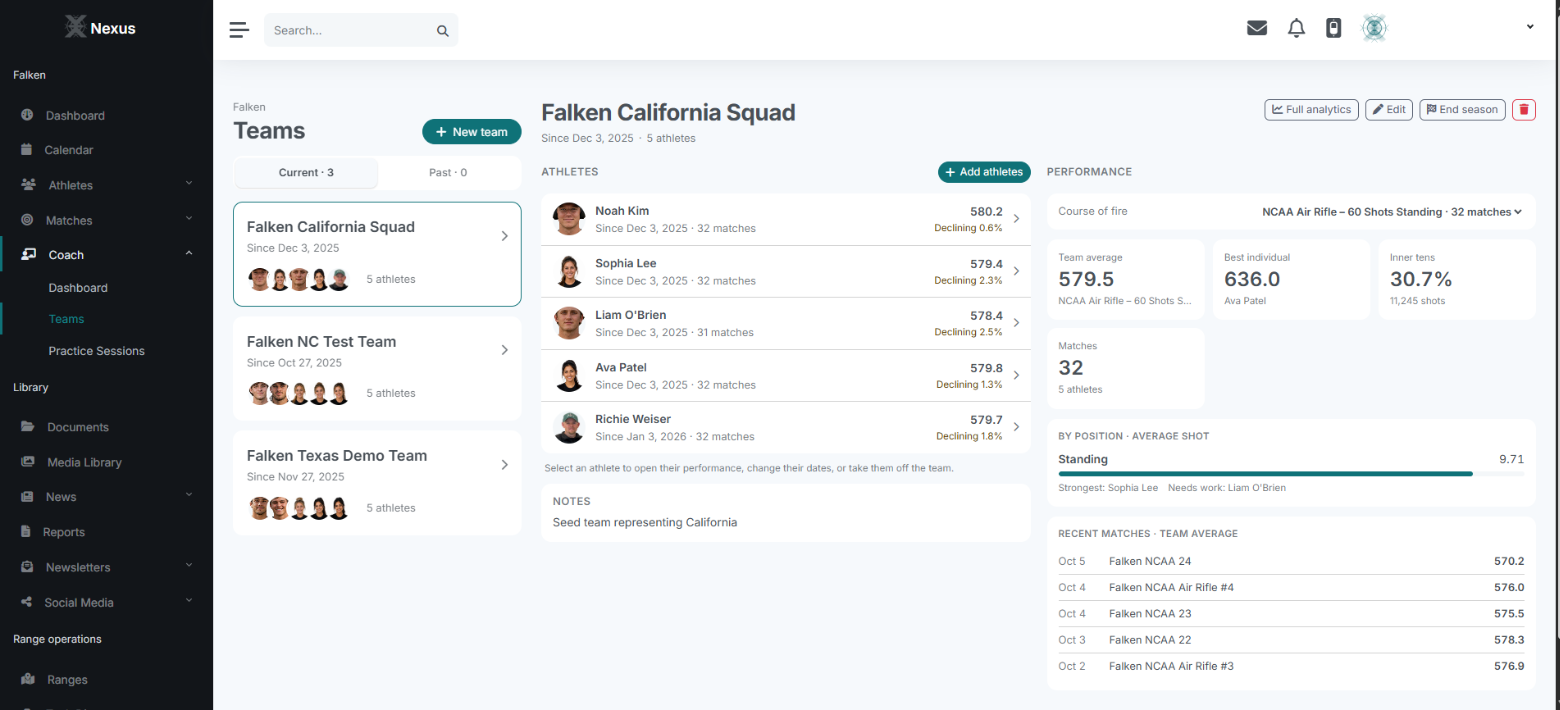Click the Calendar icon in sidebar

tap(27, 150)
